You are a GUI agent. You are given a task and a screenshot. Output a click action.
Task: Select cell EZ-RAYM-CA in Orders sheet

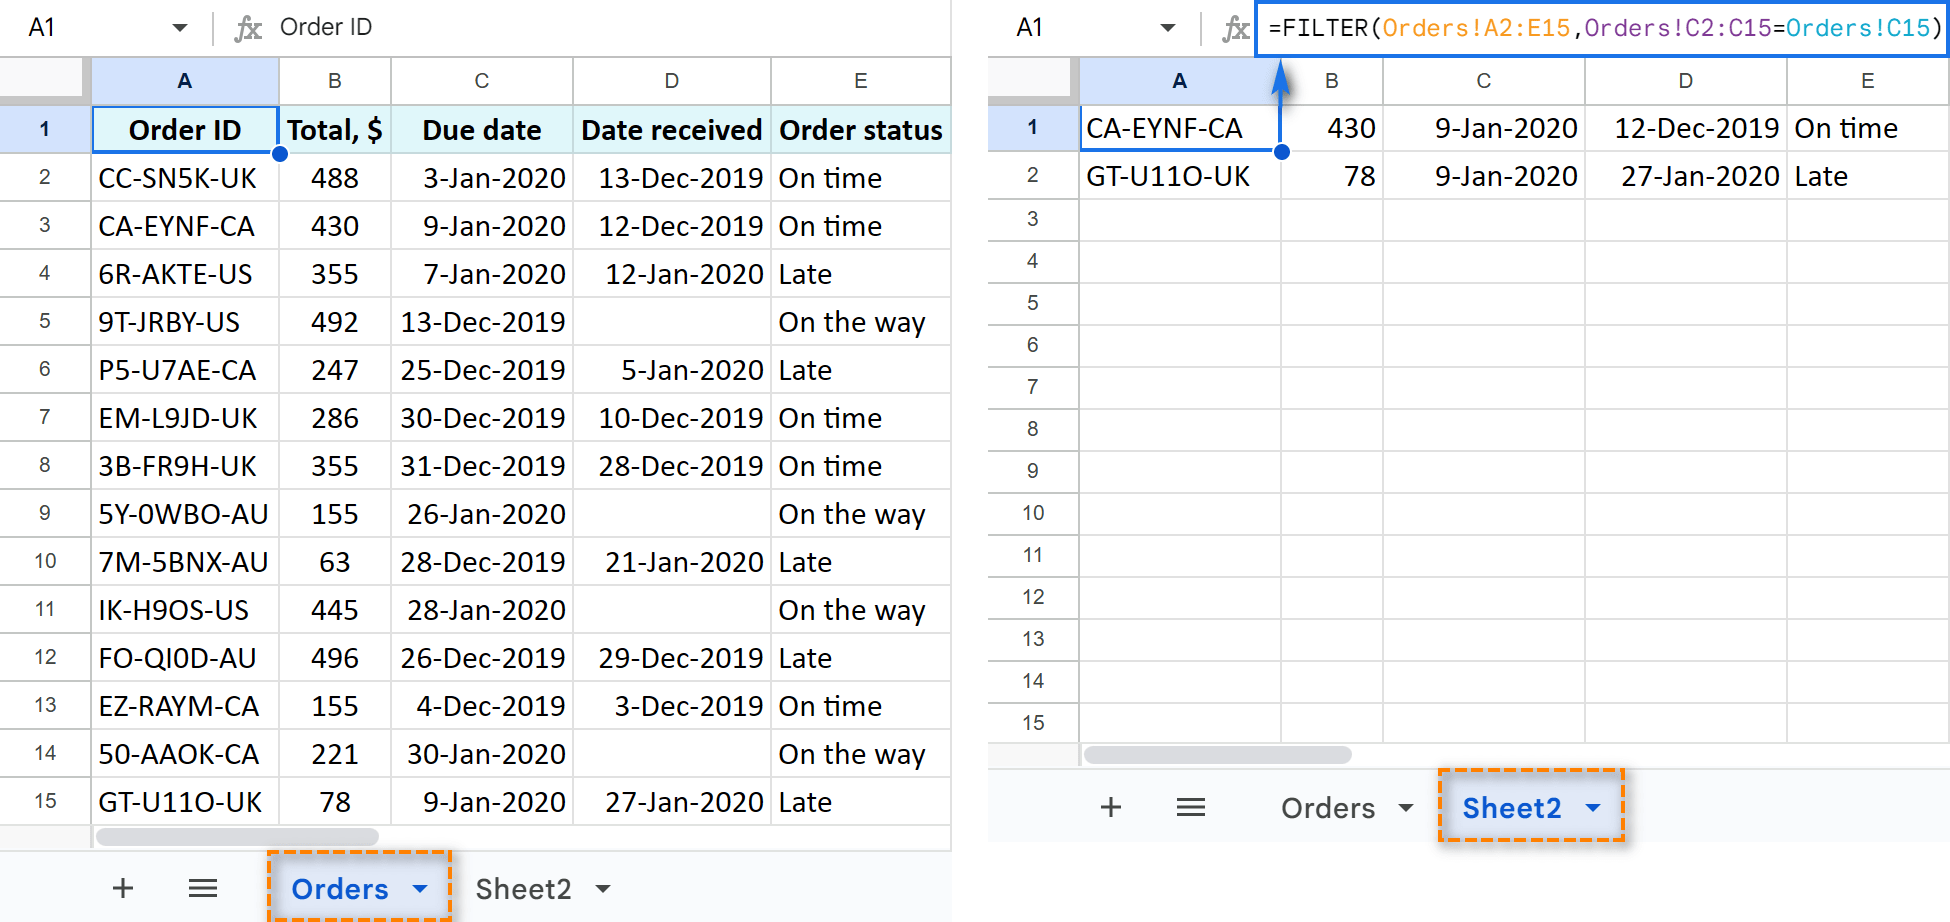coord(185,706)
